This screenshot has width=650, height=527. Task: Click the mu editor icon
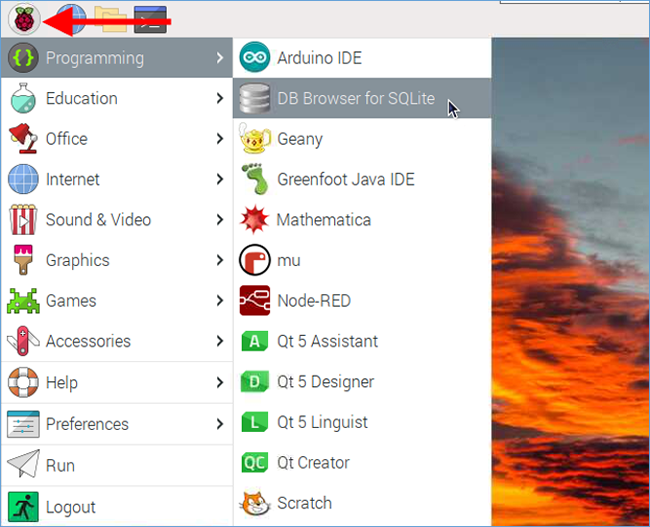click(x=255, y=260)
